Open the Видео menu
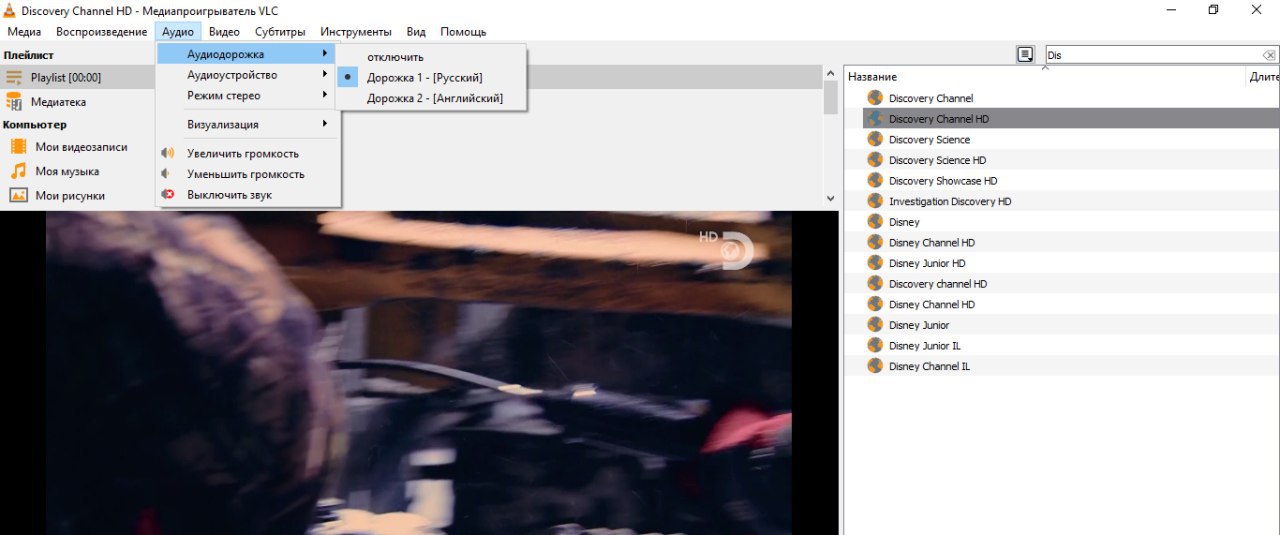 click(224, 32)
